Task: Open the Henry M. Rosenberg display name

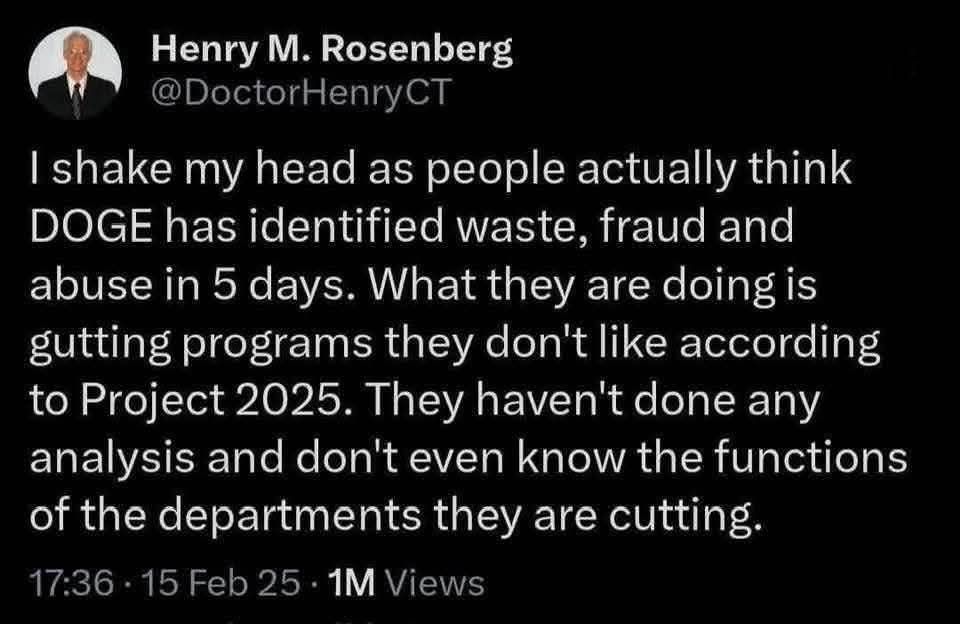Action: [x=332, y=51]
